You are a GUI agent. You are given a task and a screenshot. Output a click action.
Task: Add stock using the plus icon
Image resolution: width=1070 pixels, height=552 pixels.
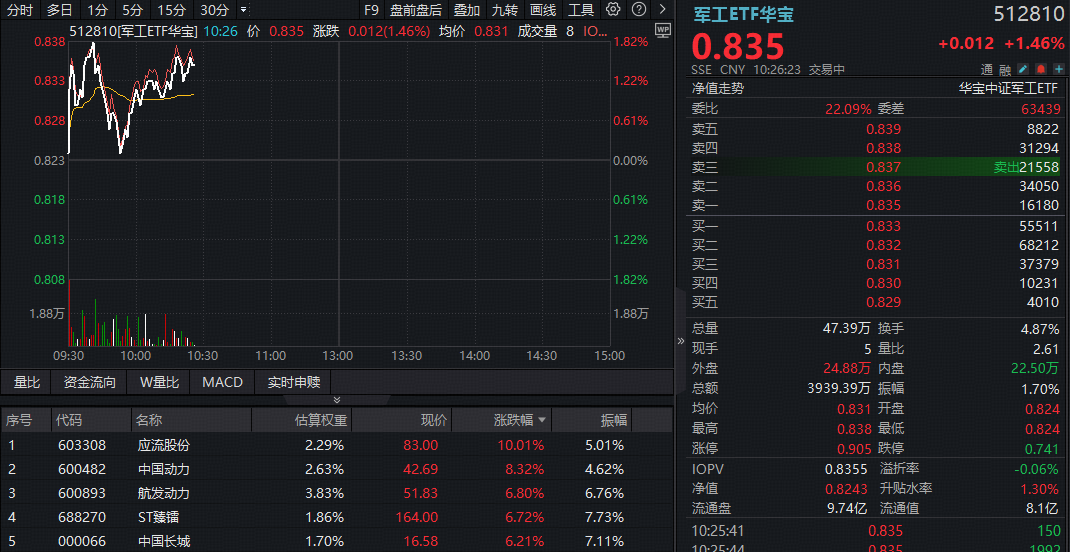(x=1058, y=69)
